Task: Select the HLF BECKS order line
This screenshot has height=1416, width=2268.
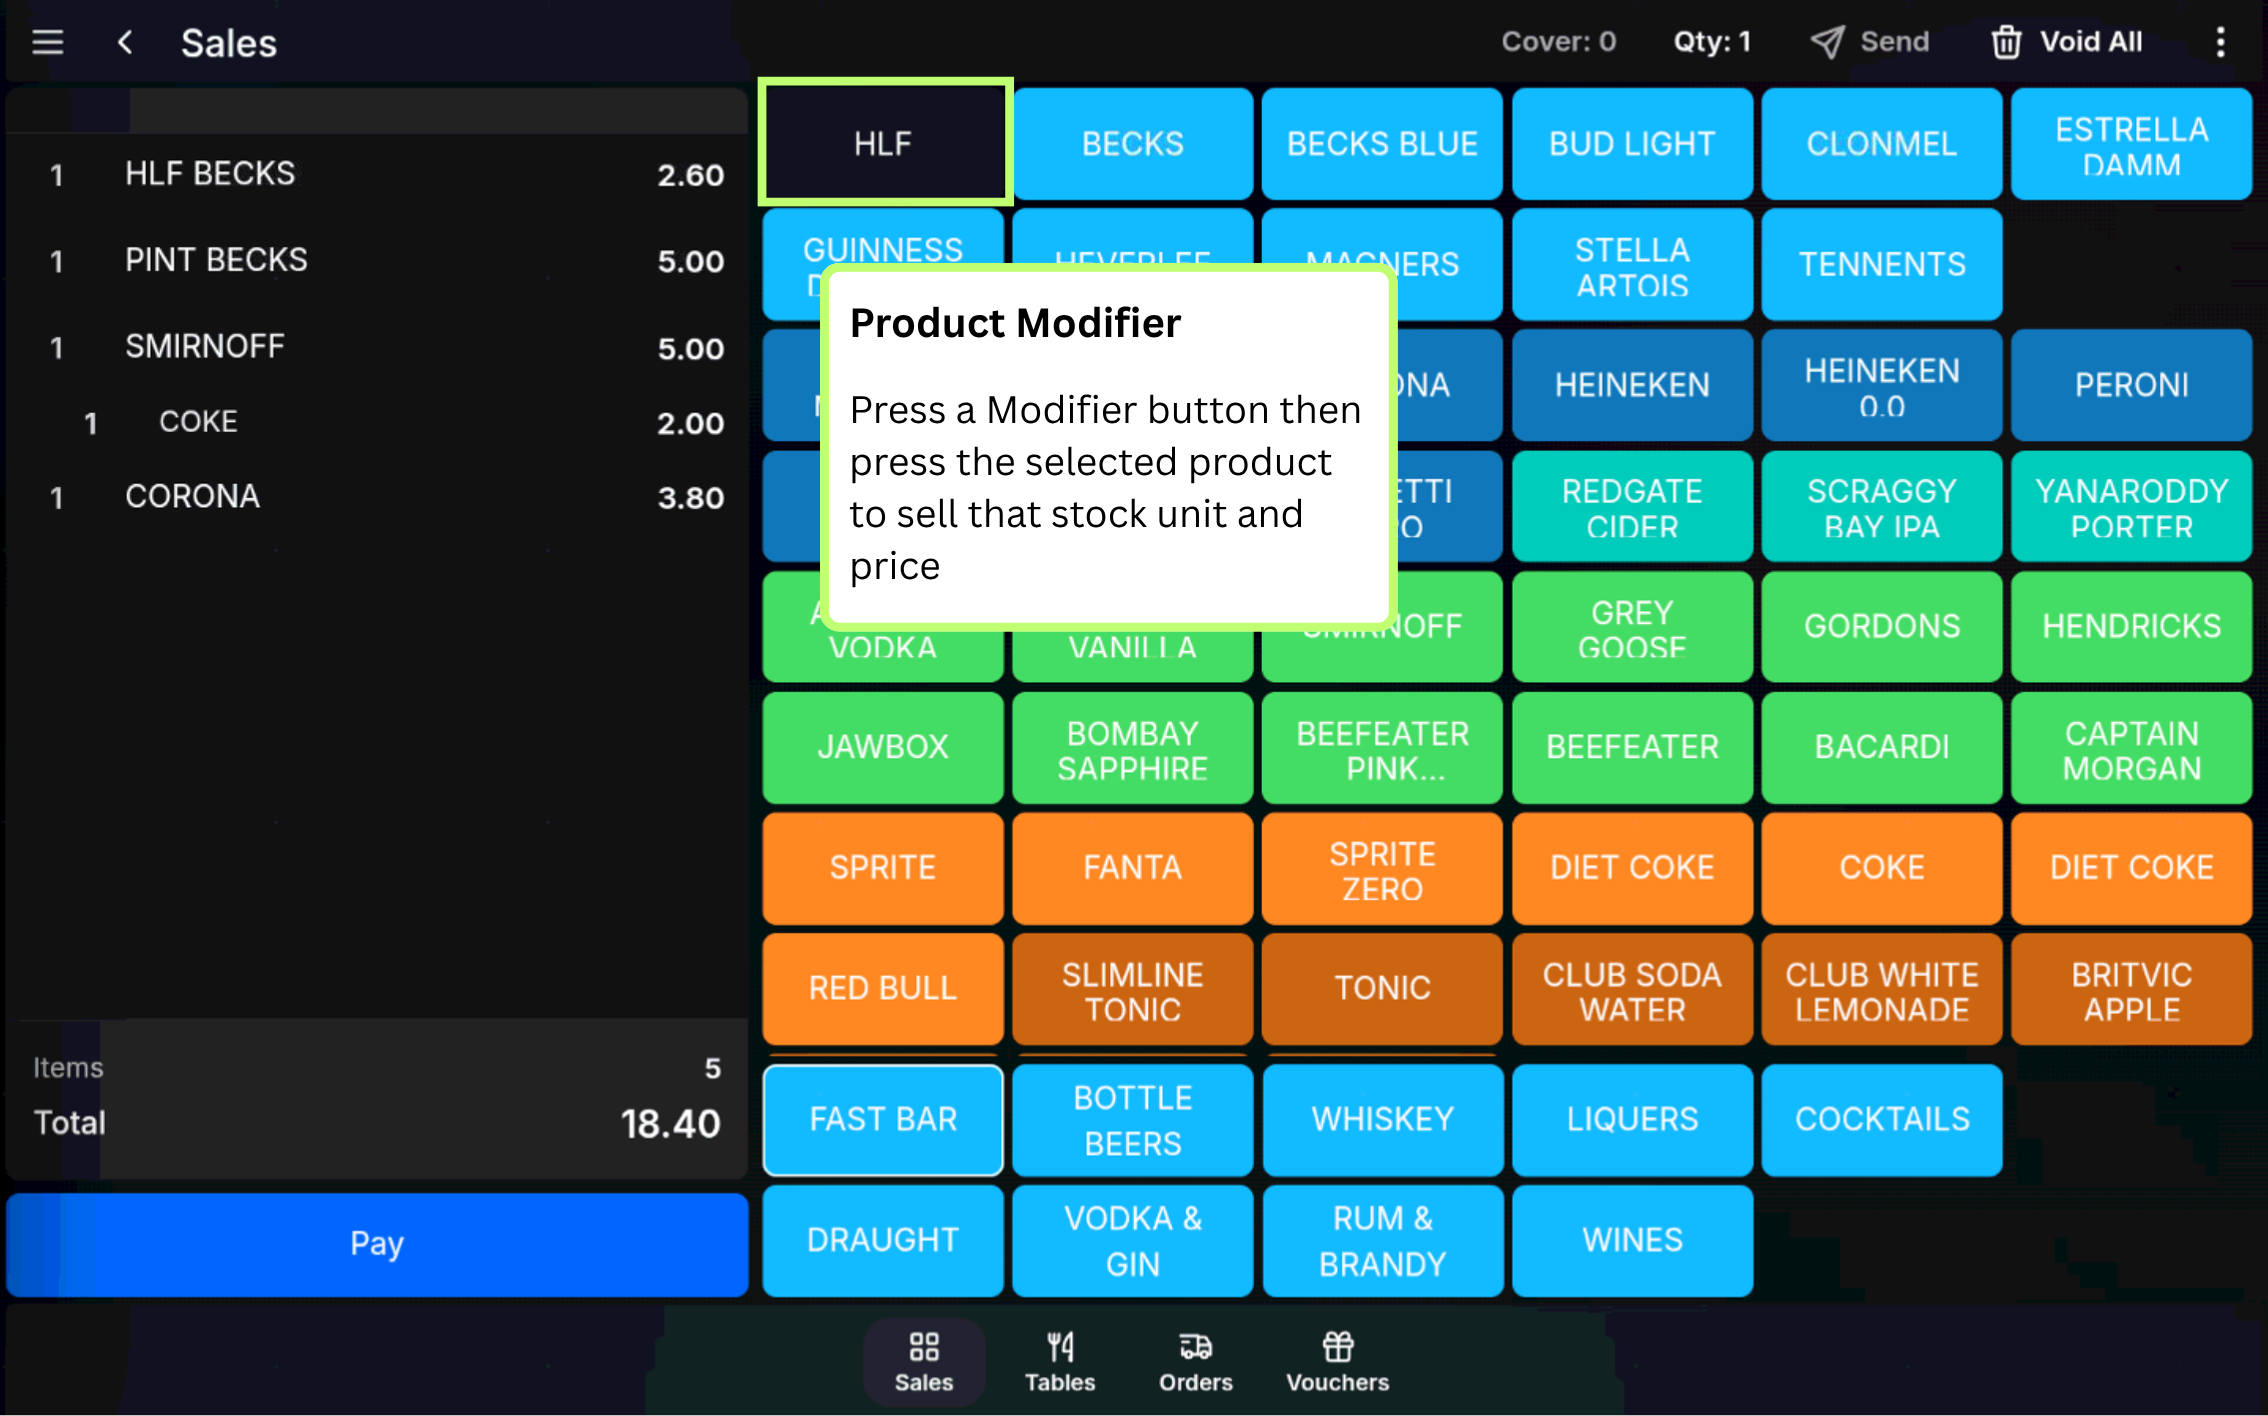Action: tap(377, 175)
